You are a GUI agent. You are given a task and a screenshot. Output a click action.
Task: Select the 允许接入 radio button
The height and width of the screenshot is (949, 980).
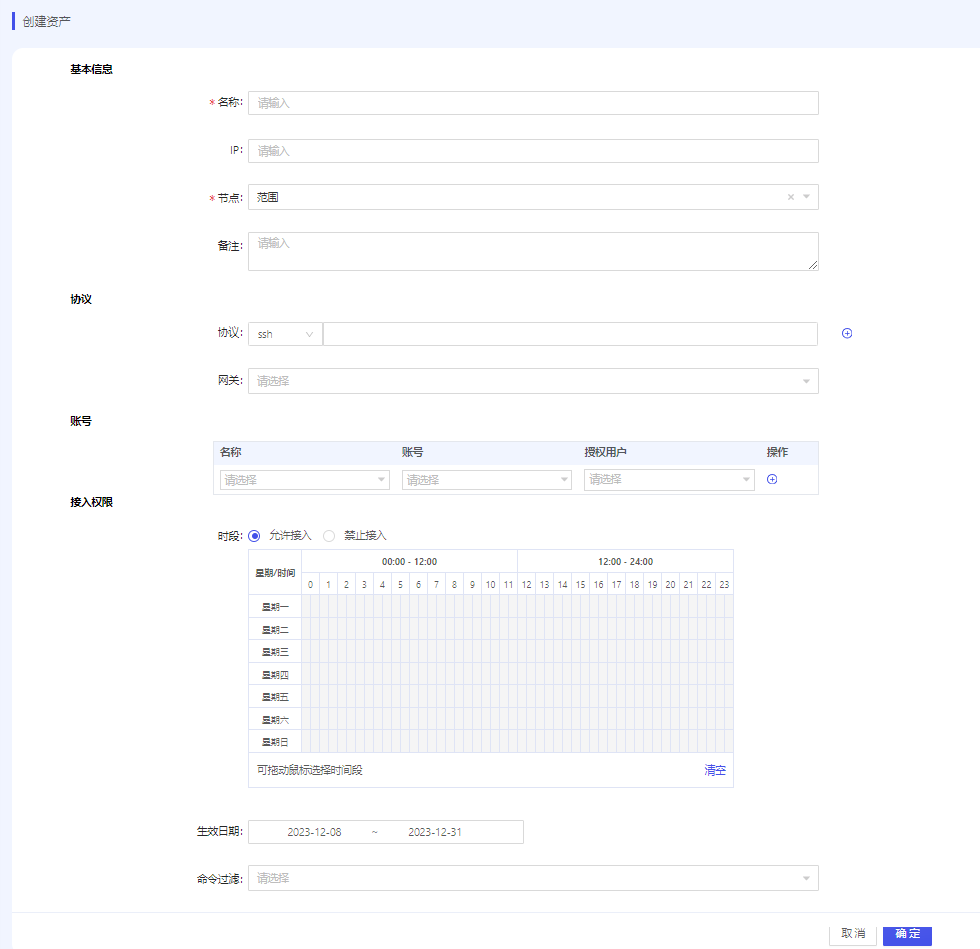(x=254, y=535)
